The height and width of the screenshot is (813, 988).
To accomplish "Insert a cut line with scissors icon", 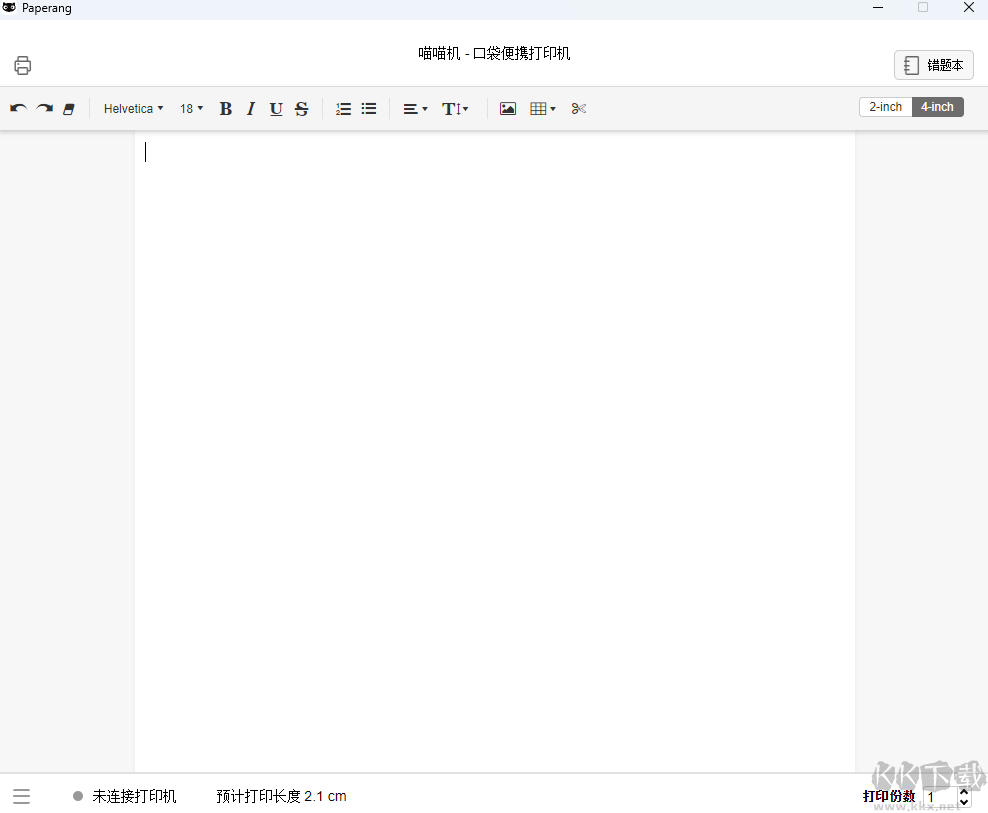I will (x=579, y=108).
